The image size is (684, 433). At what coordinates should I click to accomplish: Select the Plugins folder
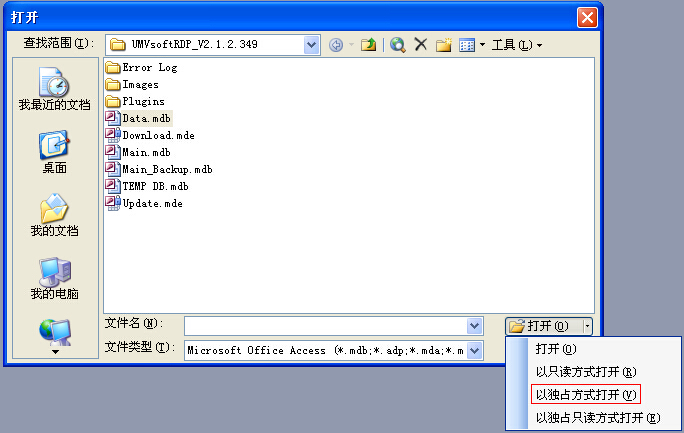135,102
